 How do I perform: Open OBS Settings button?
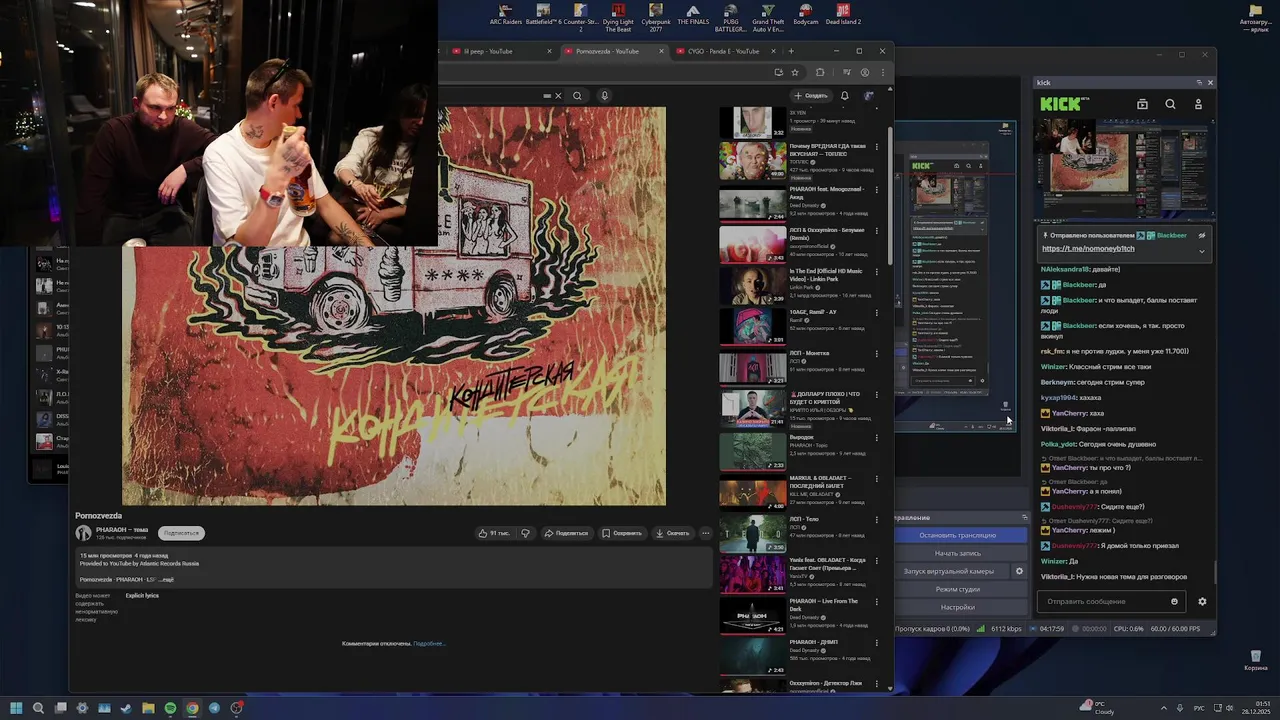[958, 607]
